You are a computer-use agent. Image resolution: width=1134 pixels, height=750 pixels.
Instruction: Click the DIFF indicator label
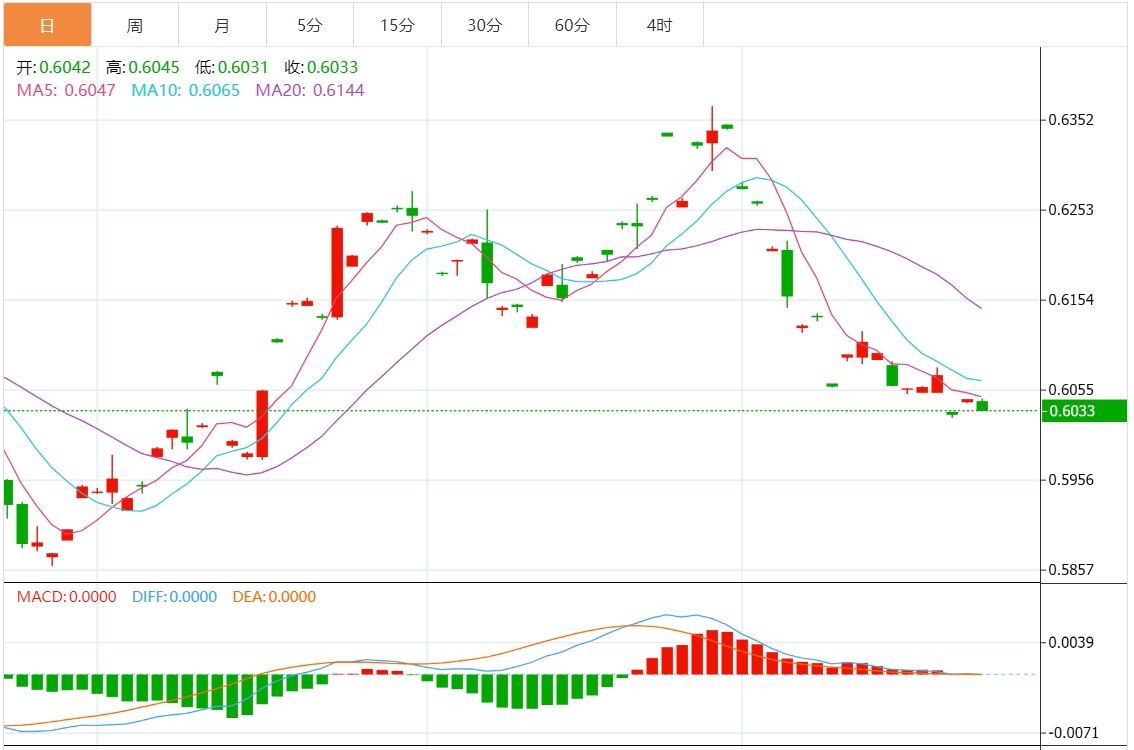click(174, 597)
